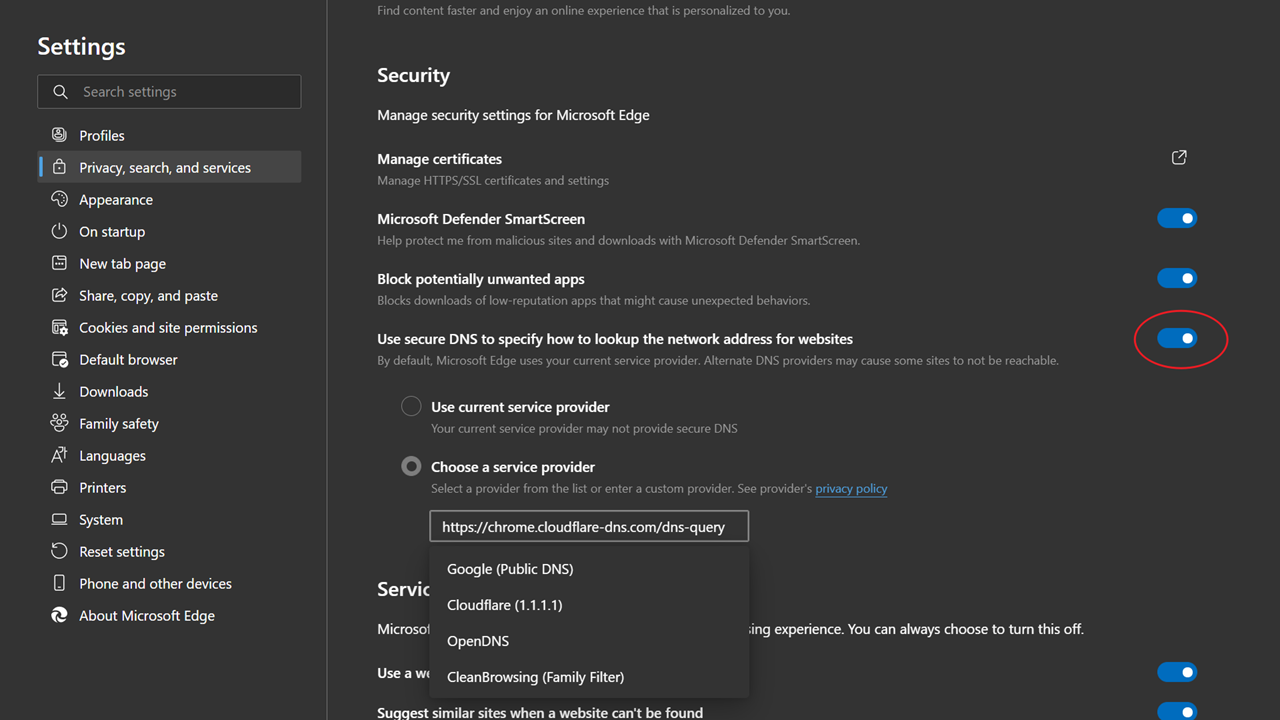Image resolution: width=1280 pixels, height=720 pixels.
Task: Click the Profiles icon in sidebar
Action: pos(59,135)
